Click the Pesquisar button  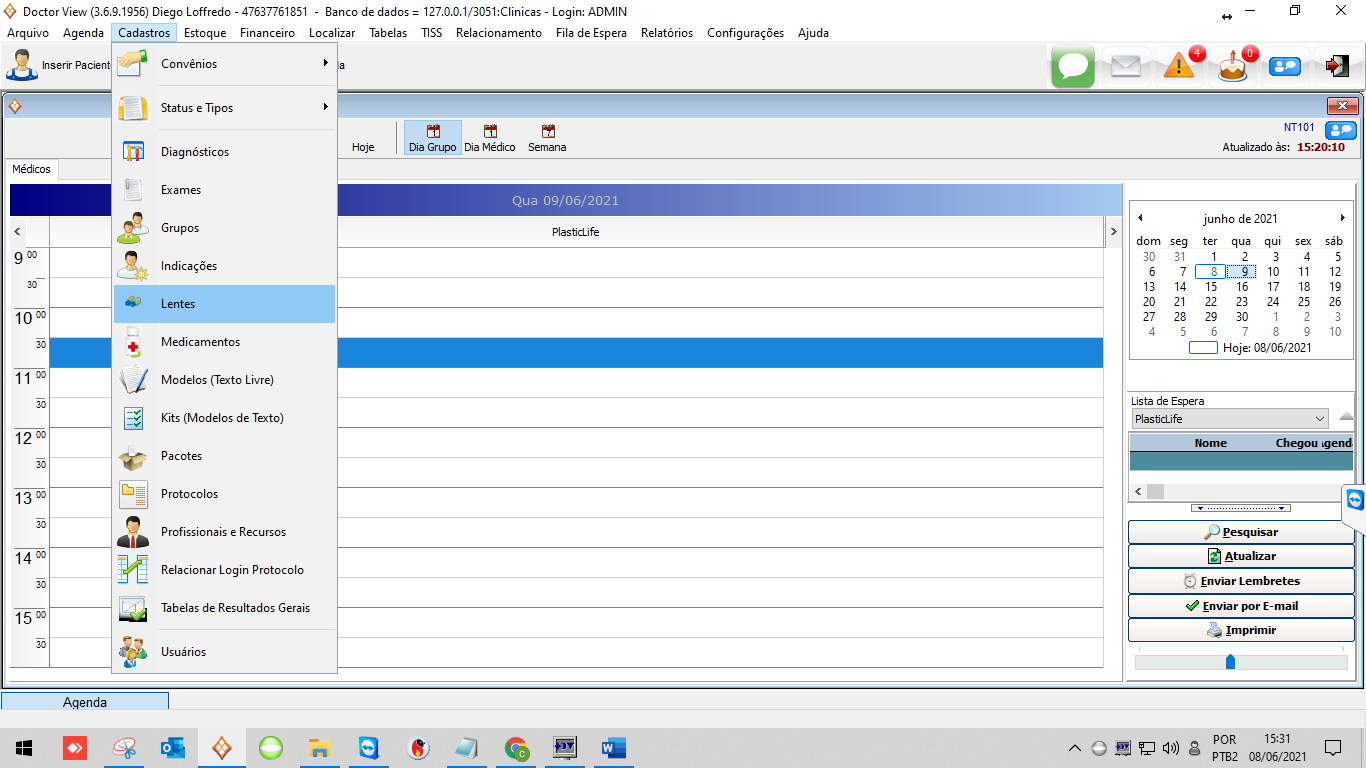point(1241,532)
